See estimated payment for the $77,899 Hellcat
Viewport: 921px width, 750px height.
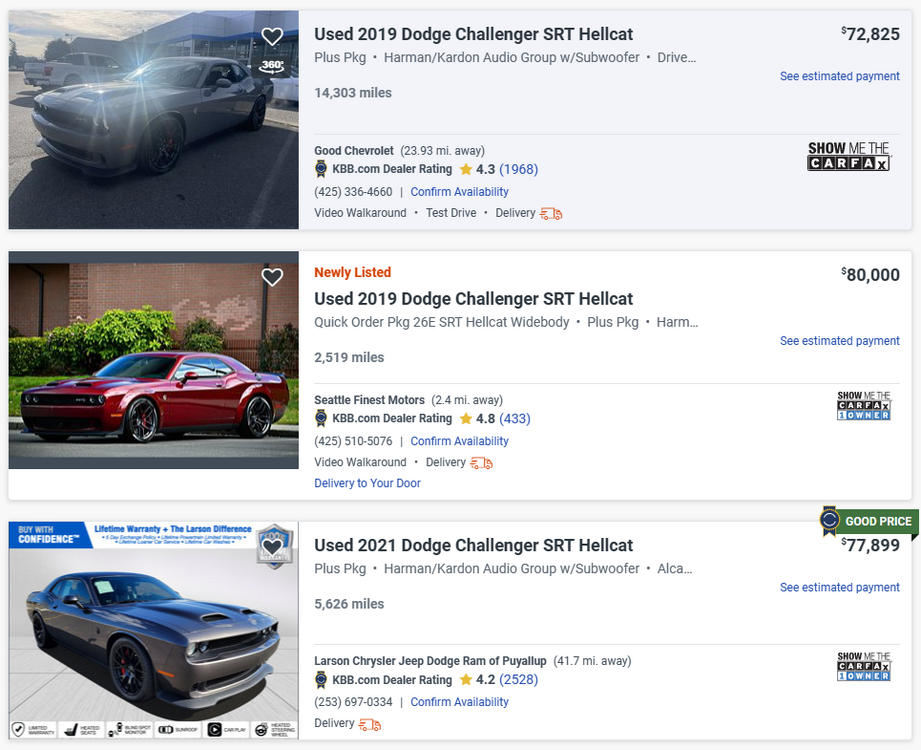[839, 588]
